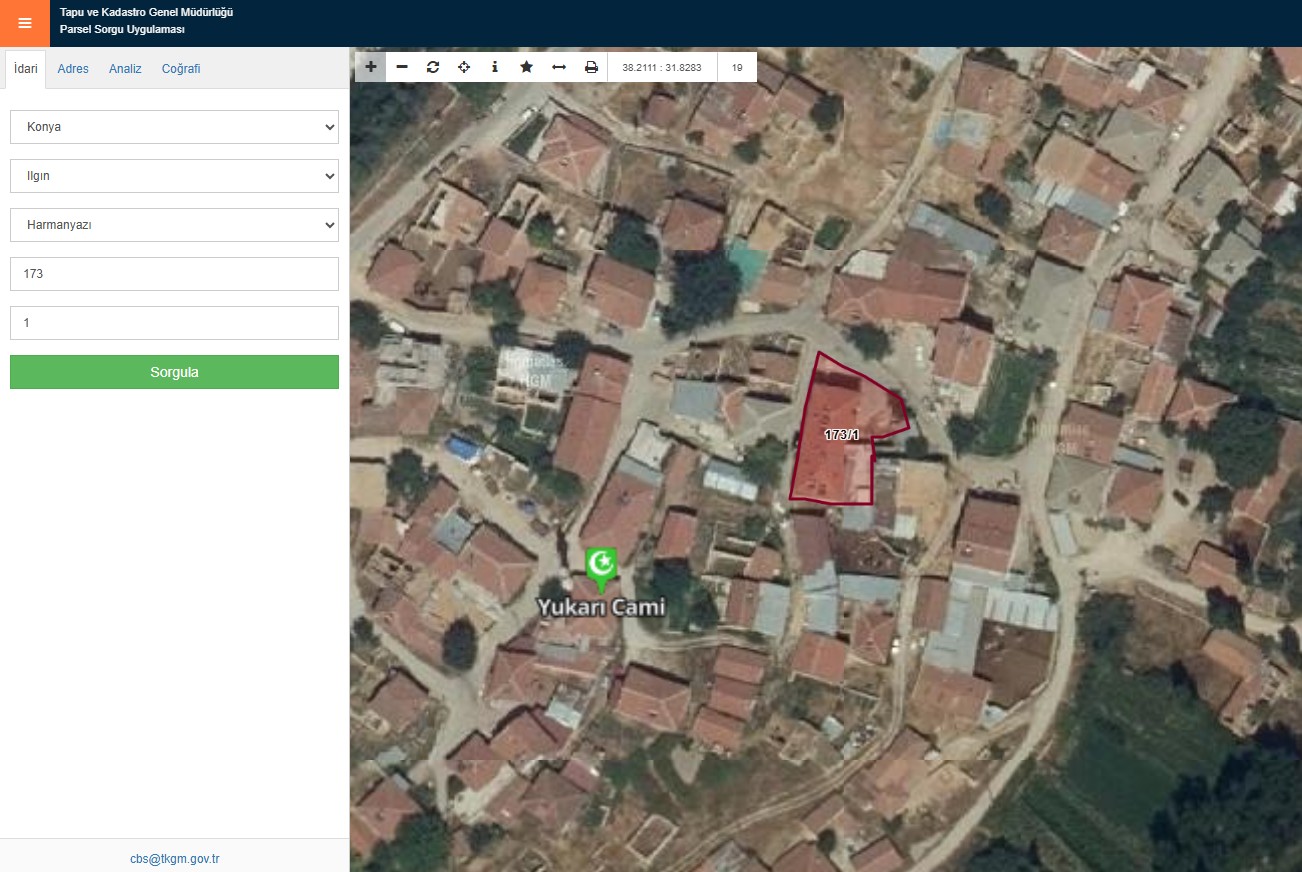Click the star favorites icon
Screen dimensions: 1302x872
(x=527, y=67)
